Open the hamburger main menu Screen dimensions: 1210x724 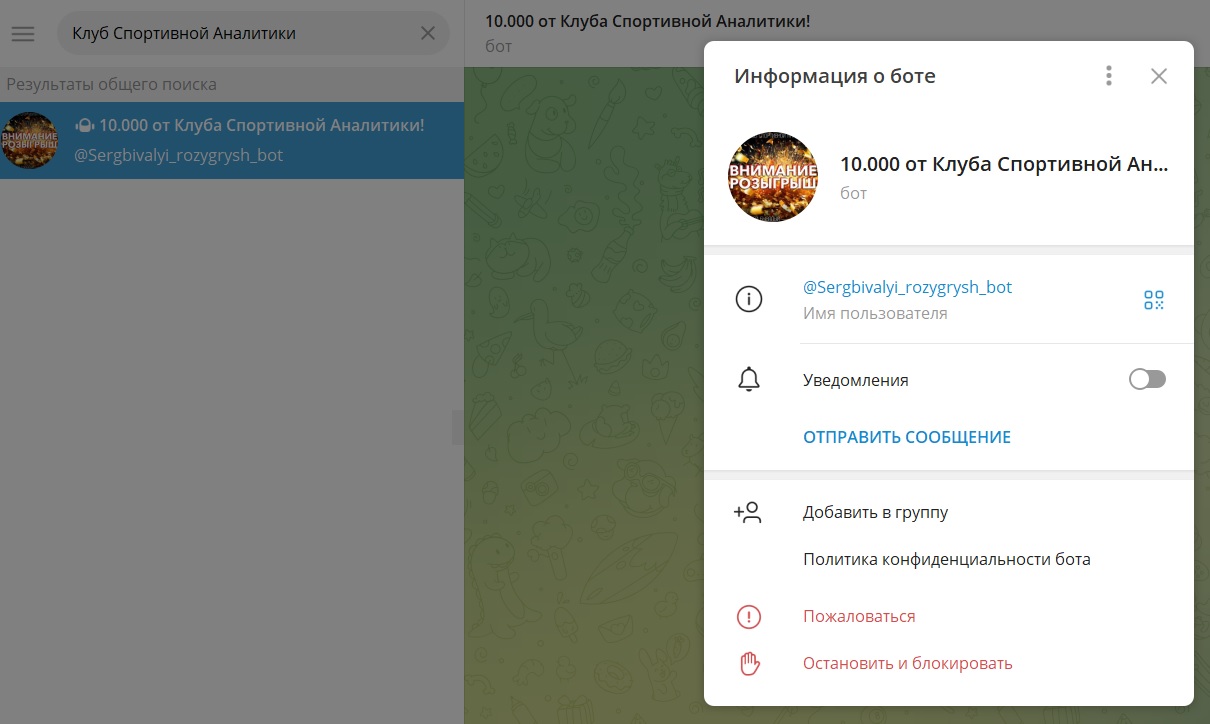click(23, 34)
